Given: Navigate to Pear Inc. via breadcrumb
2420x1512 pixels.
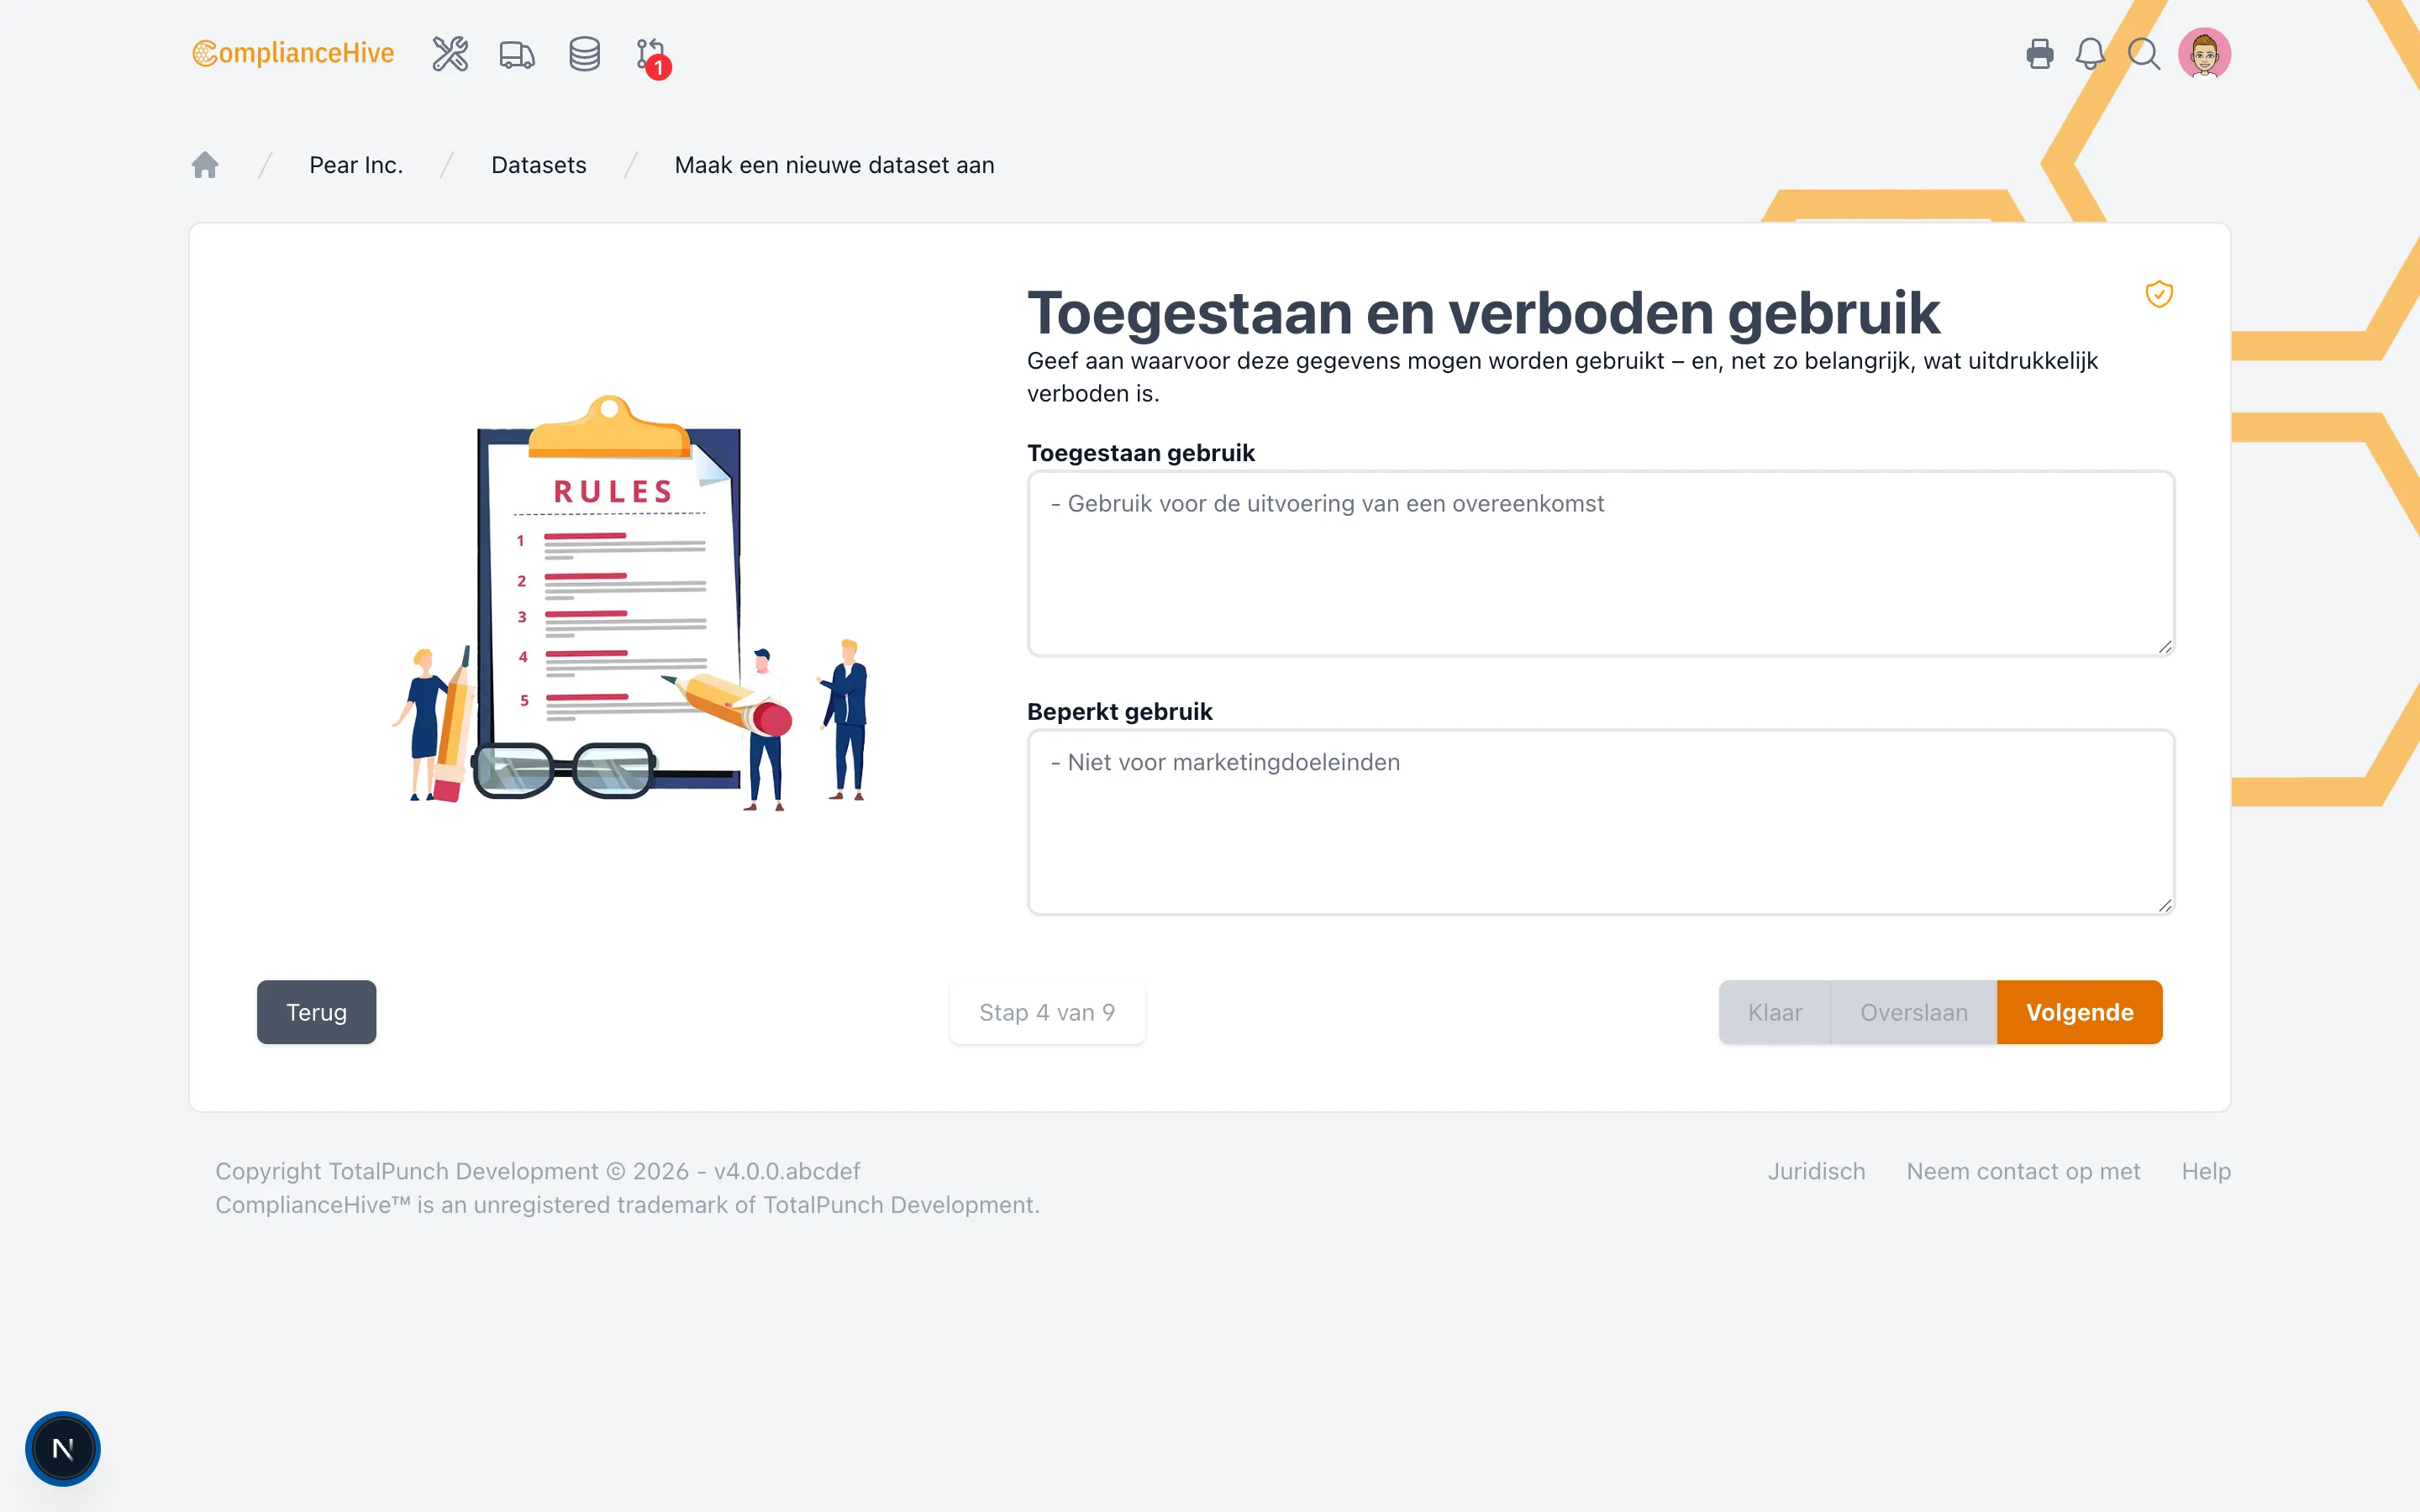Looking at the screenshot, I should tap(356, 164).
